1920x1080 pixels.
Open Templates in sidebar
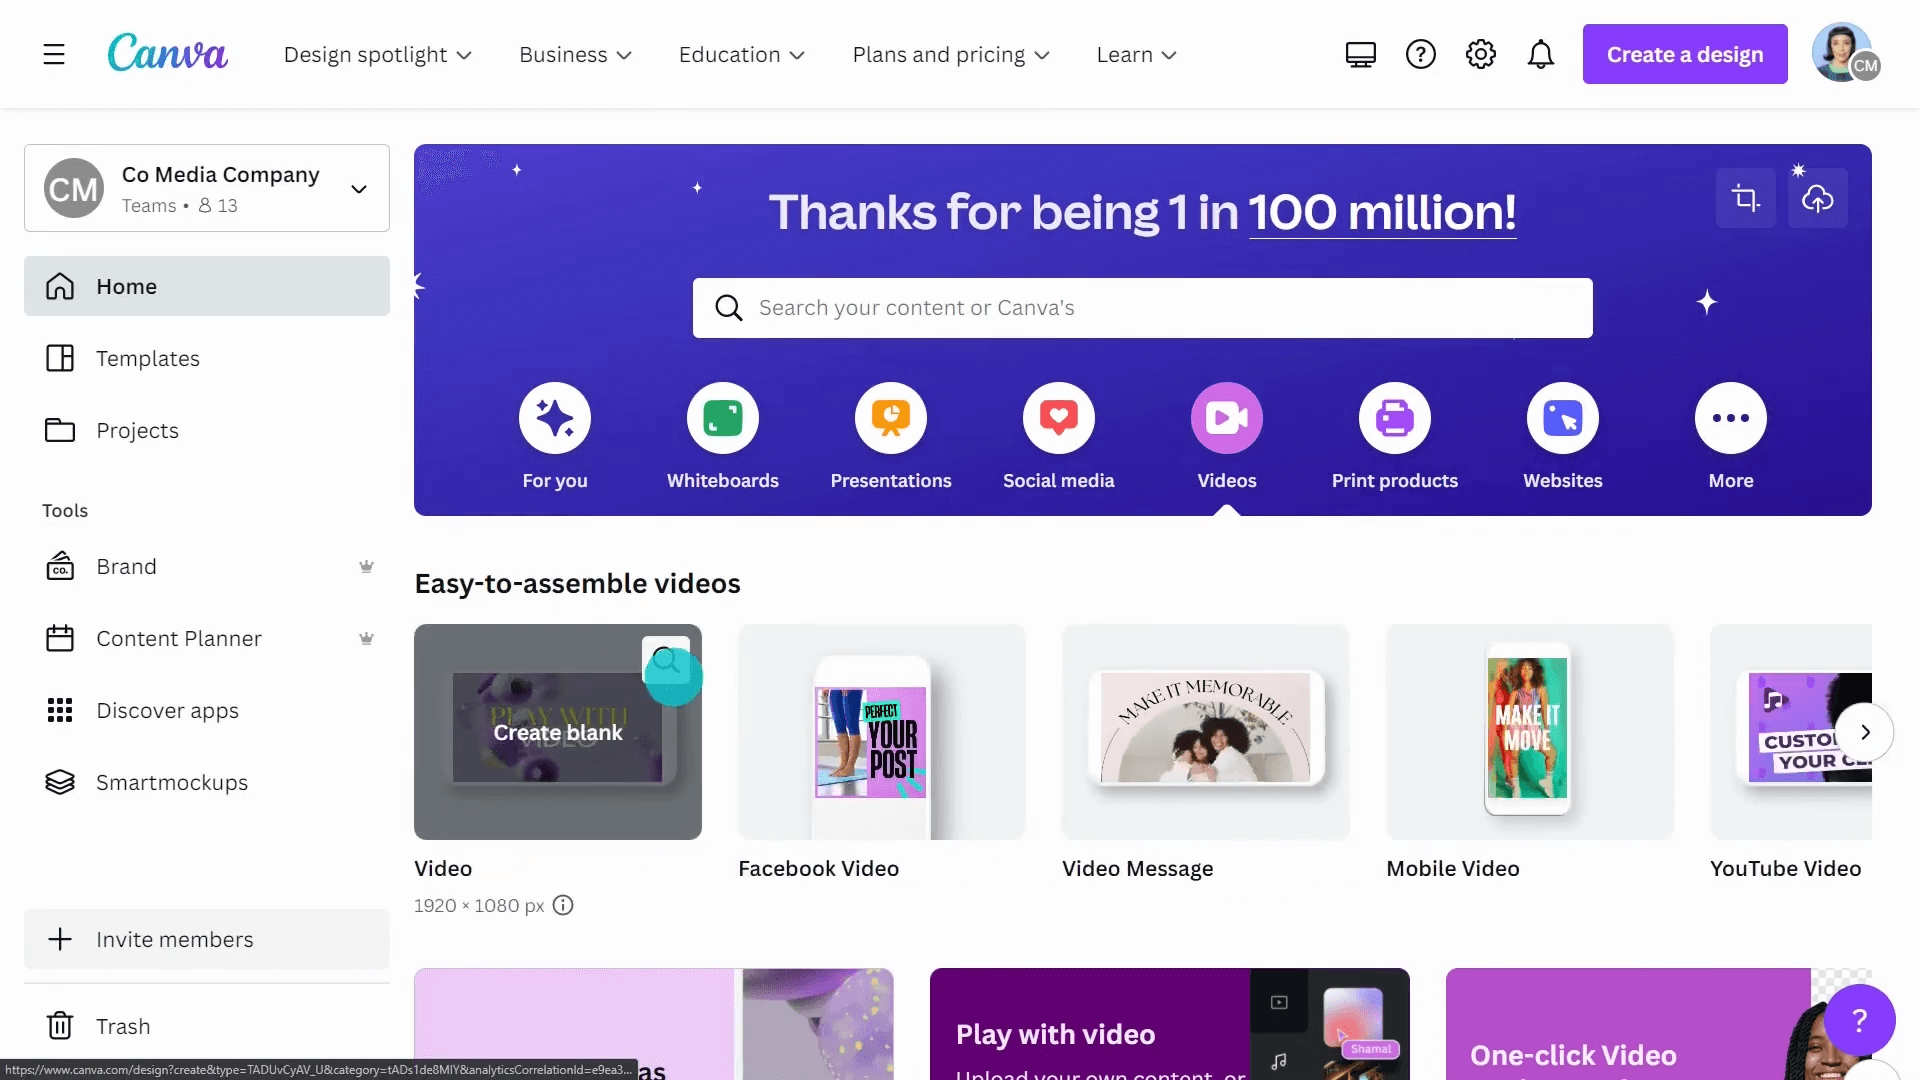[207, 358]
